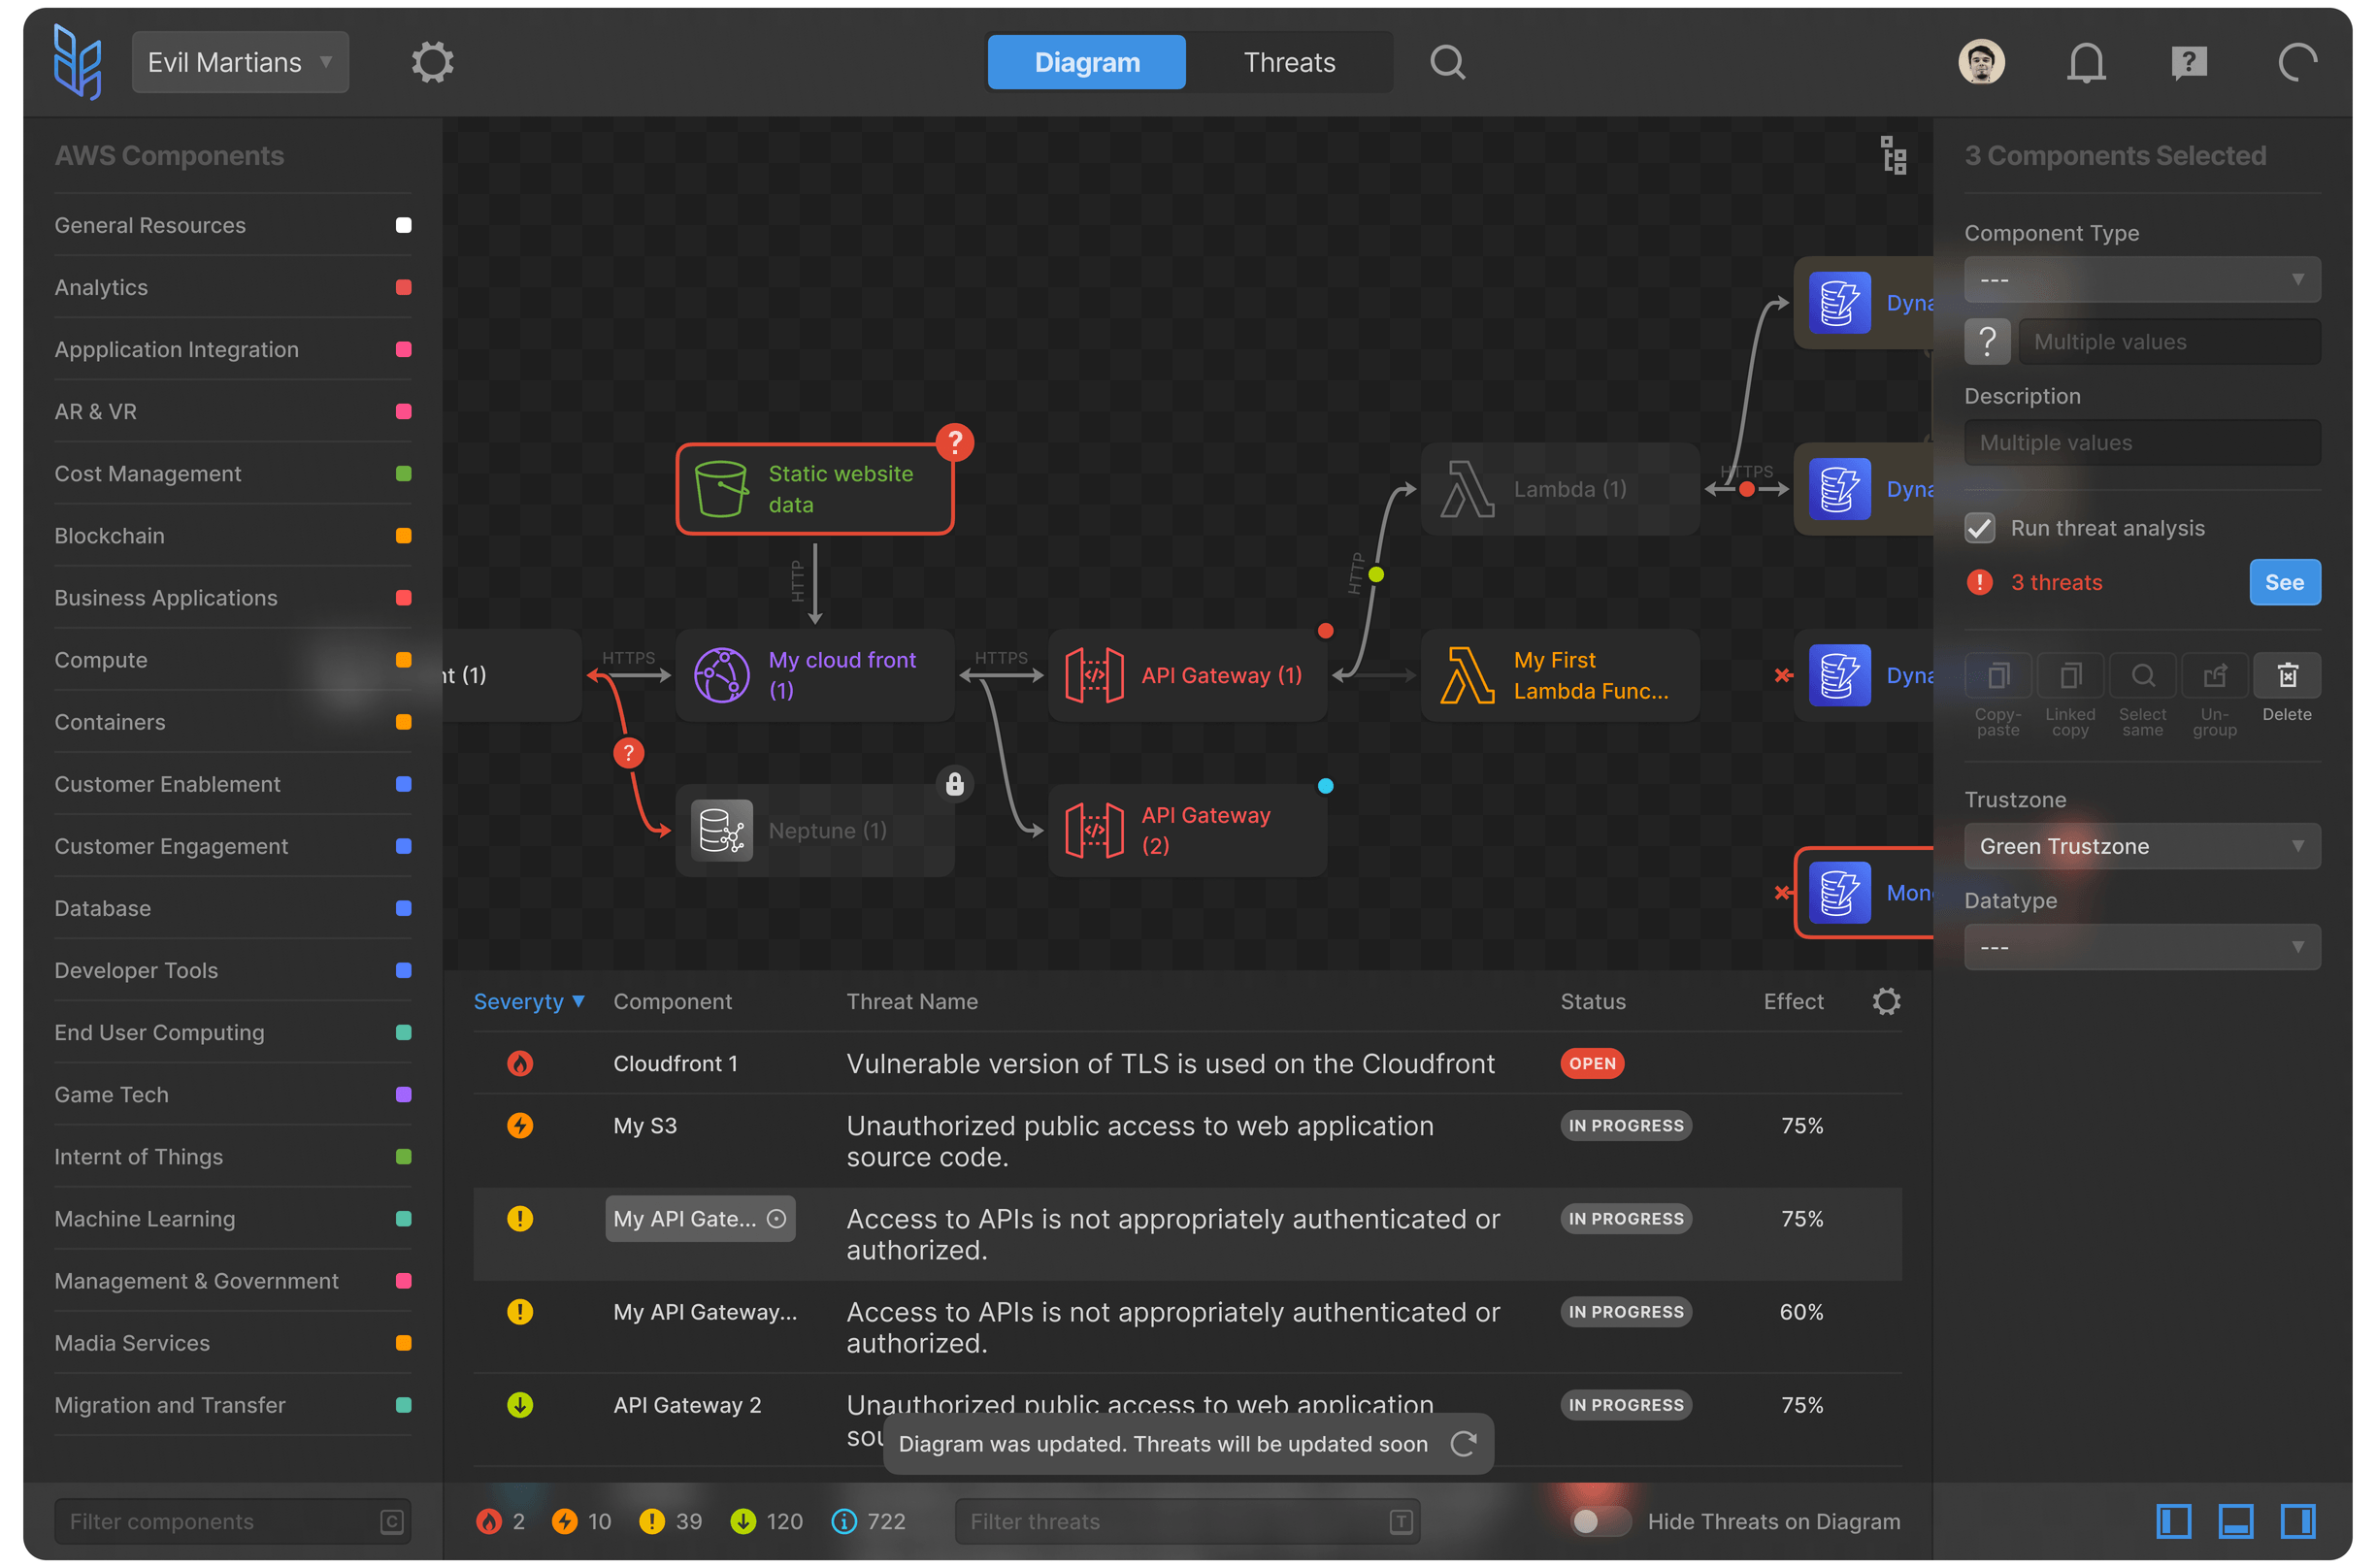Open settings gear in top bar
2376x1568 pixels.
(432, 62)
